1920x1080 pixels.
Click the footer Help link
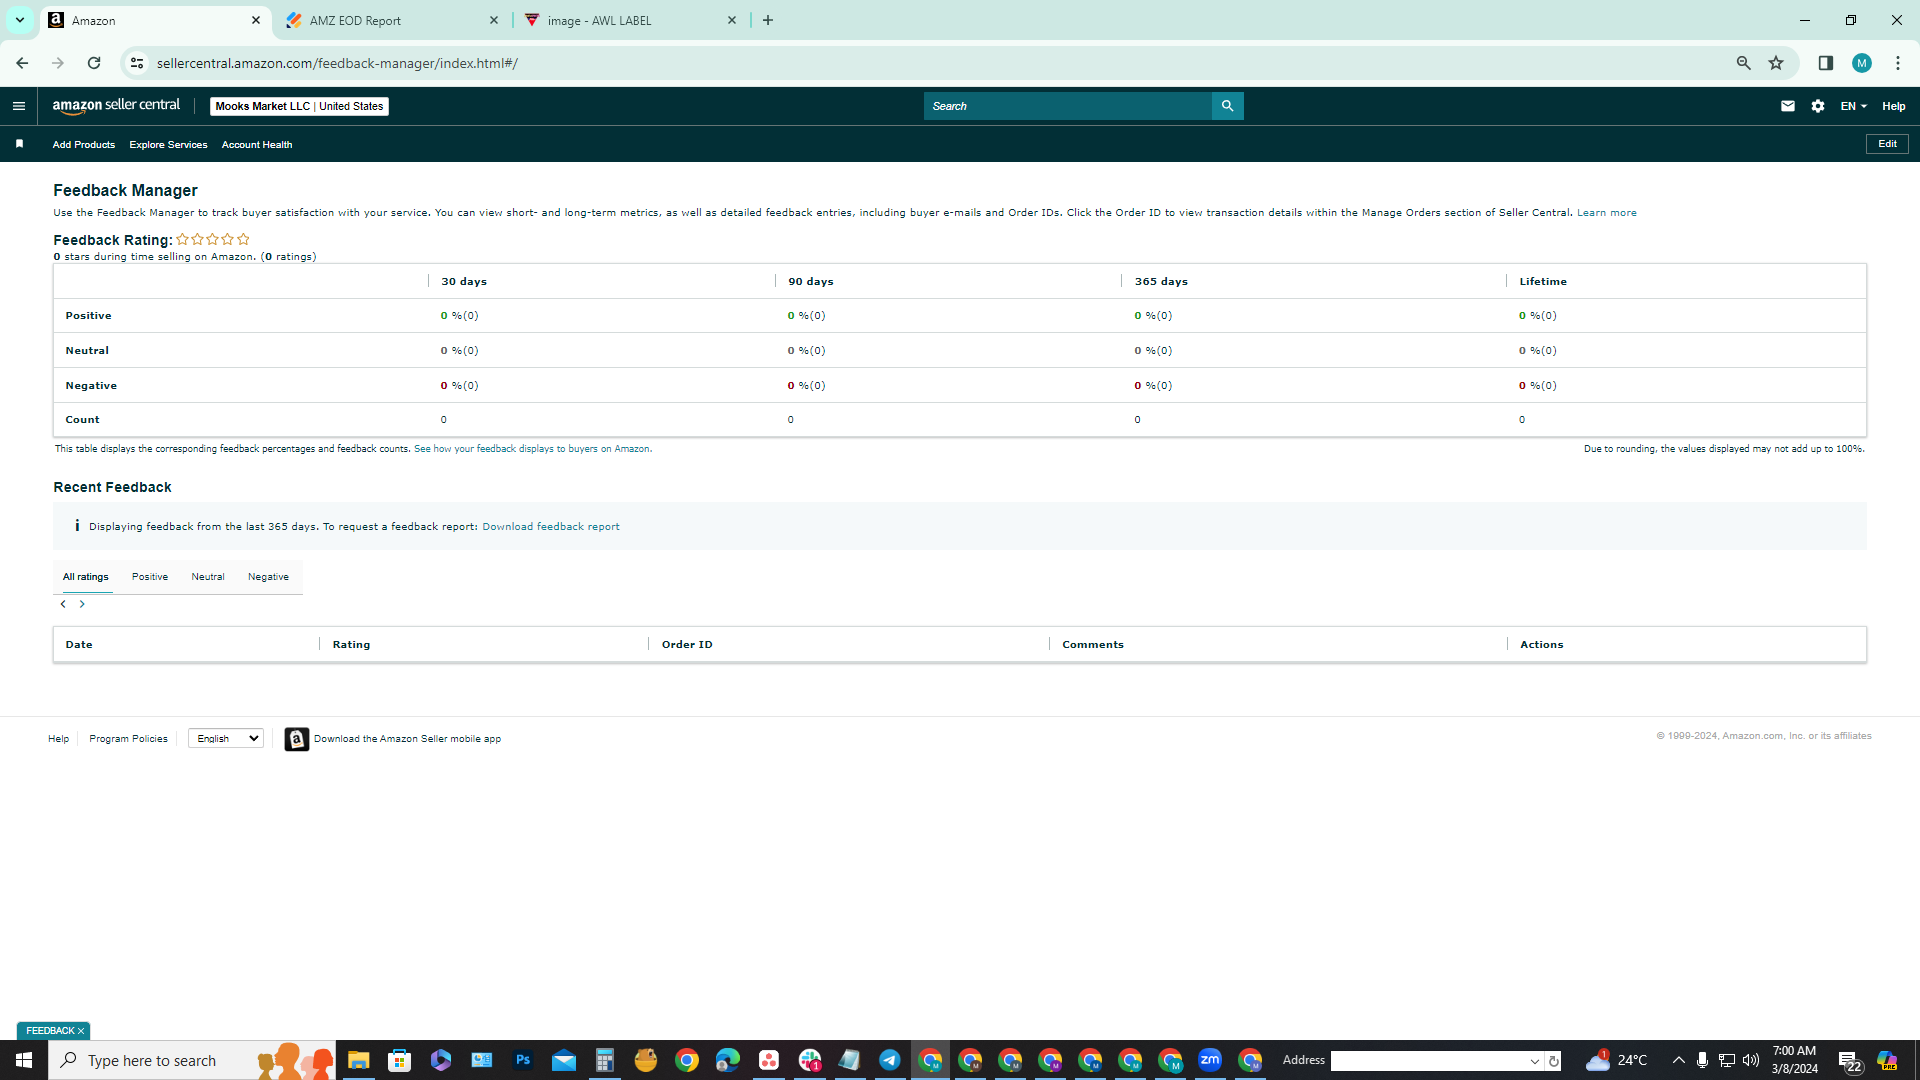tap(58, 739)
